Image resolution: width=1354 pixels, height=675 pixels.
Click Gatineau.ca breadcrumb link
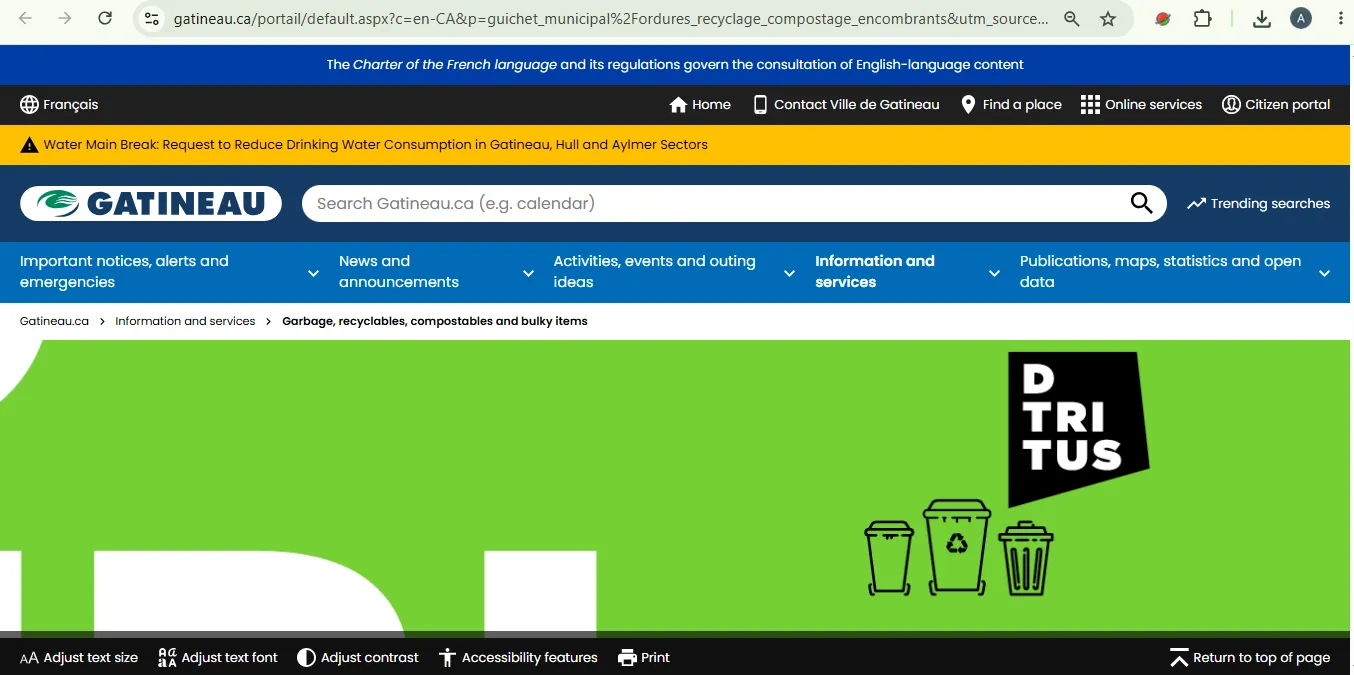[x=54, y=321]
